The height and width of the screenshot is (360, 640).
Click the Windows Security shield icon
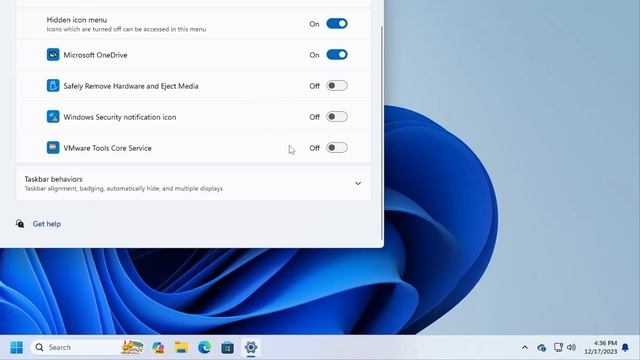[x=53, y=117]
